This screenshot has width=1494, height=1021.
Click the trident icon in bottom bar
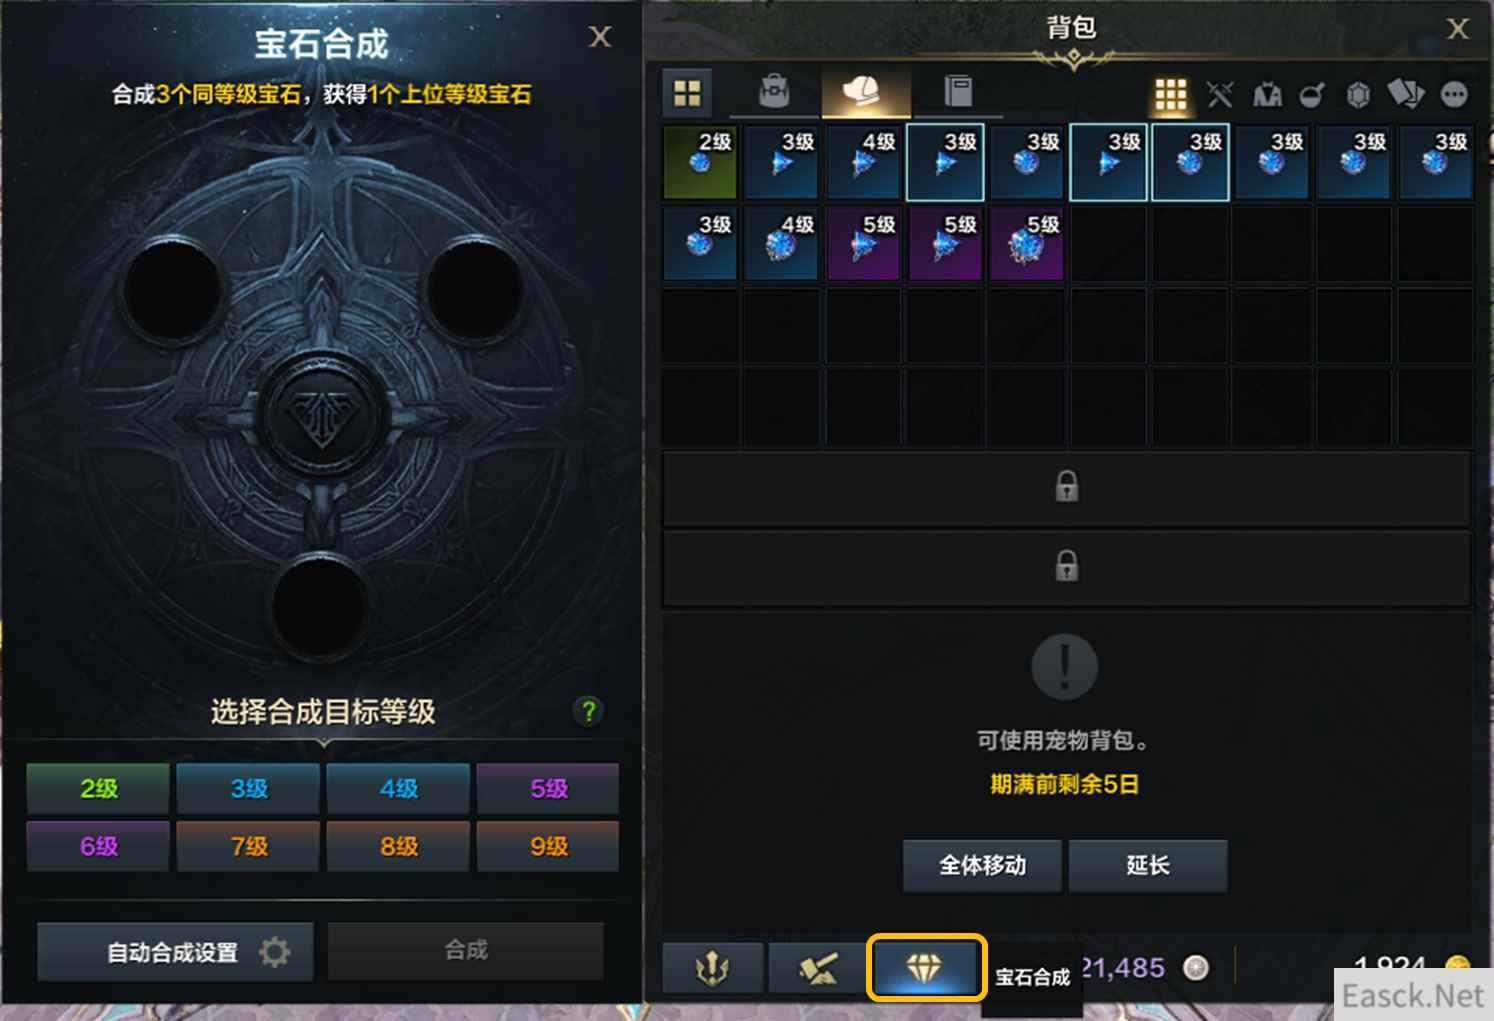coord(712,967)
